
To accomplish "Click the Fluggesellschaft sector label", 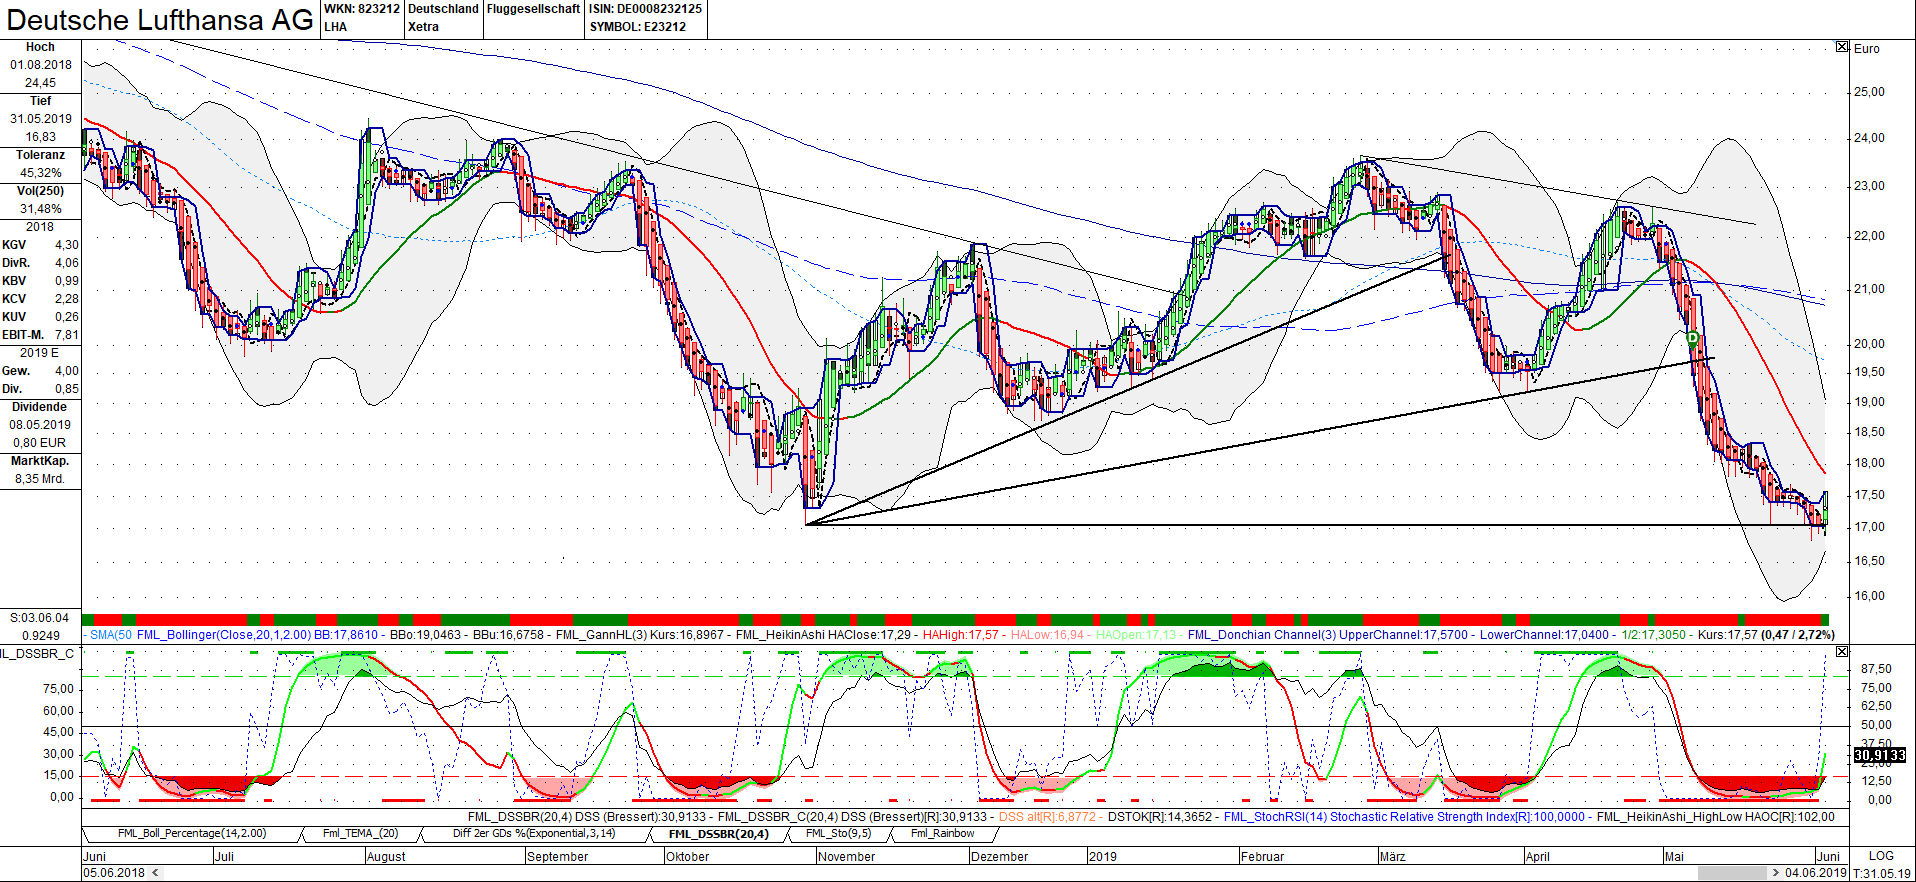I will [x=533, y=9].
